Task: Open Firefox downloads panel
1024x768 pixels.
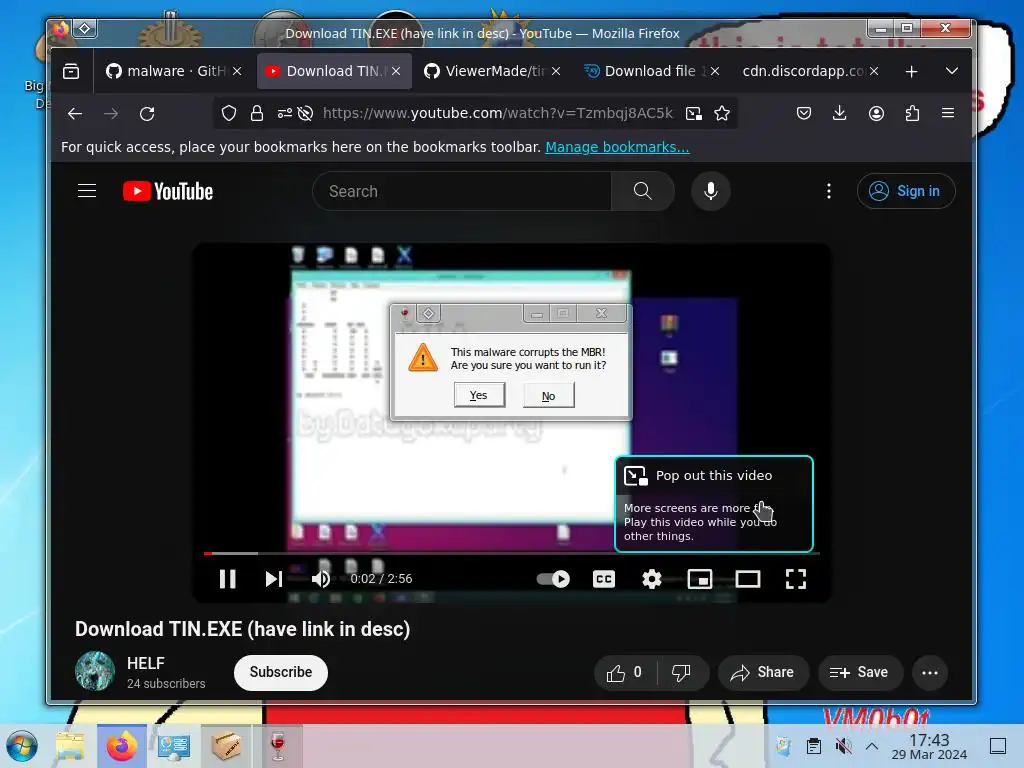Action: (x=840, y=114)
